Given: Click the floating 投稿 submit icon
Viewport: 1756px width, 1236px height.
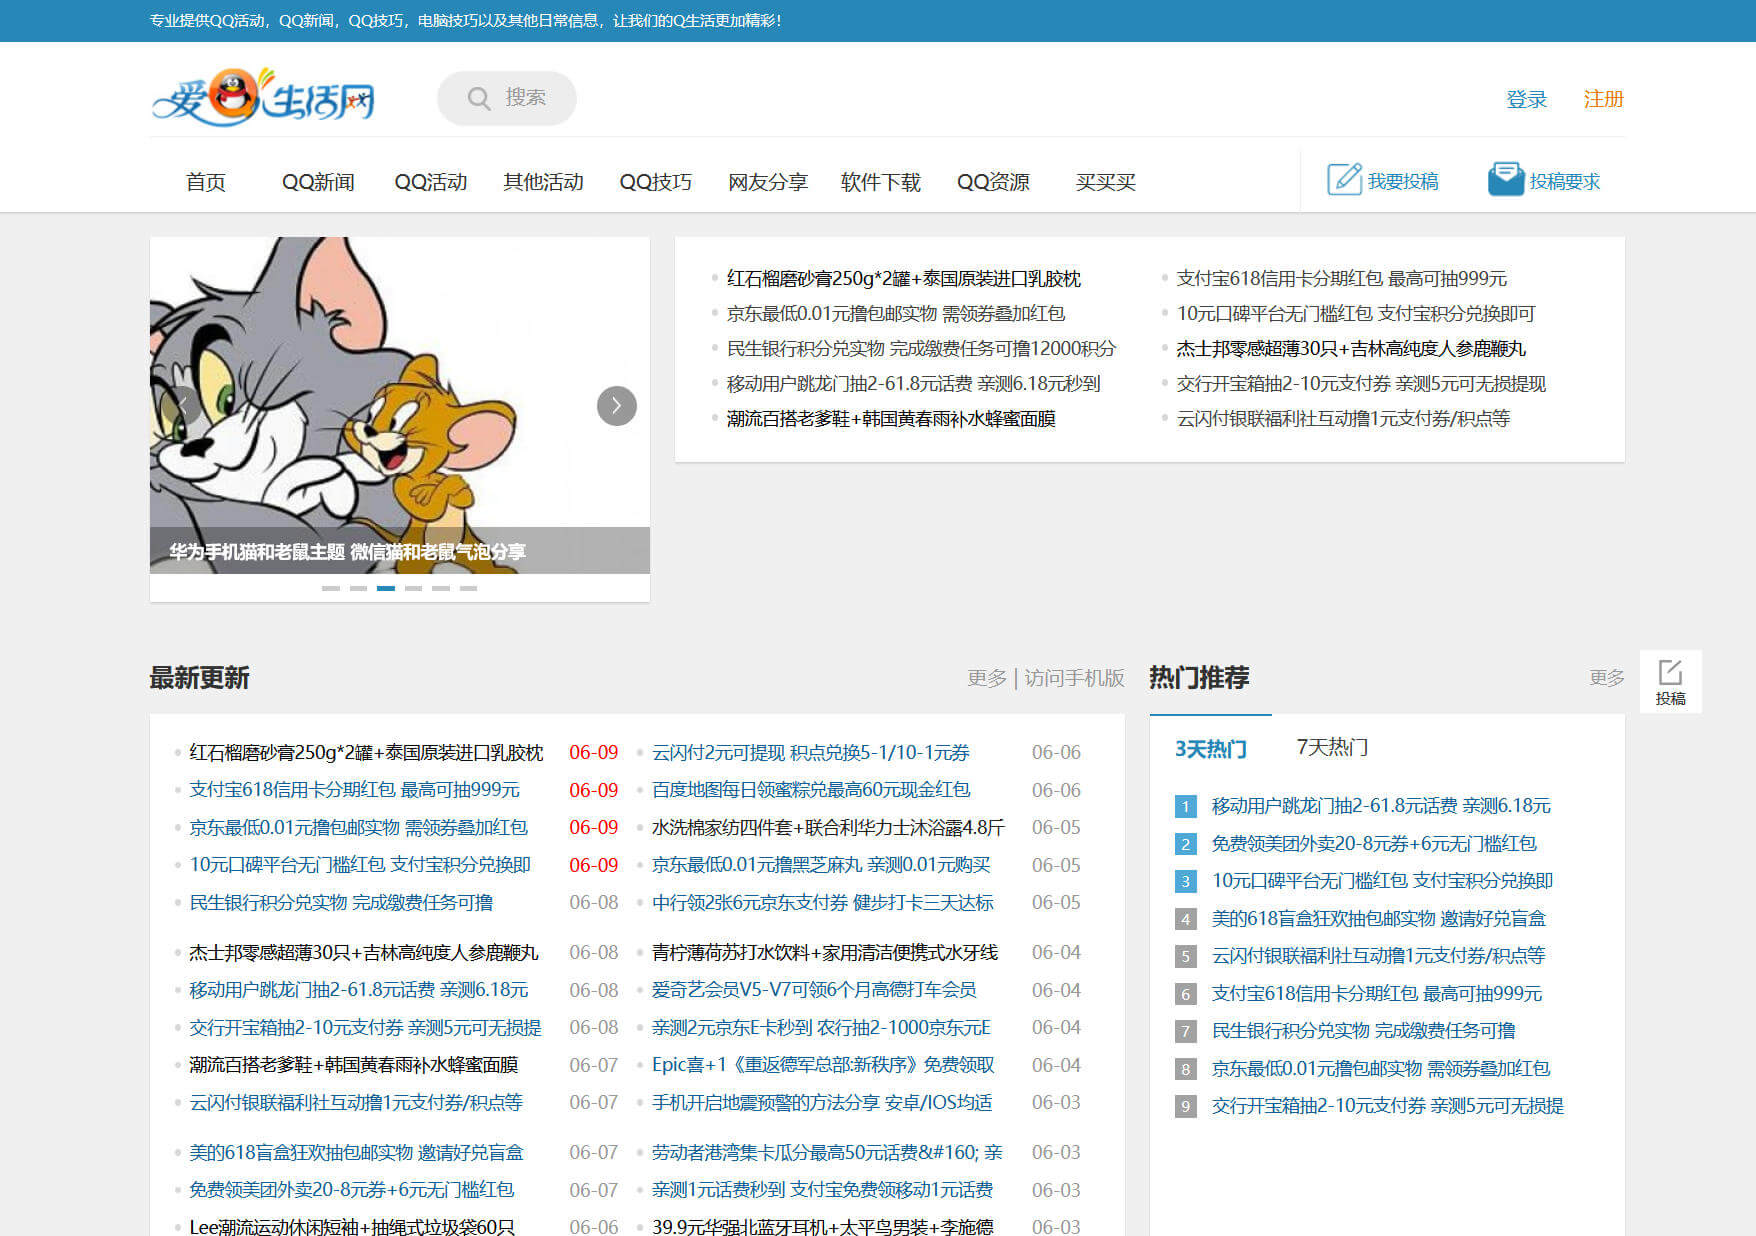Looking at the screenshot, I should point(1671,672).
